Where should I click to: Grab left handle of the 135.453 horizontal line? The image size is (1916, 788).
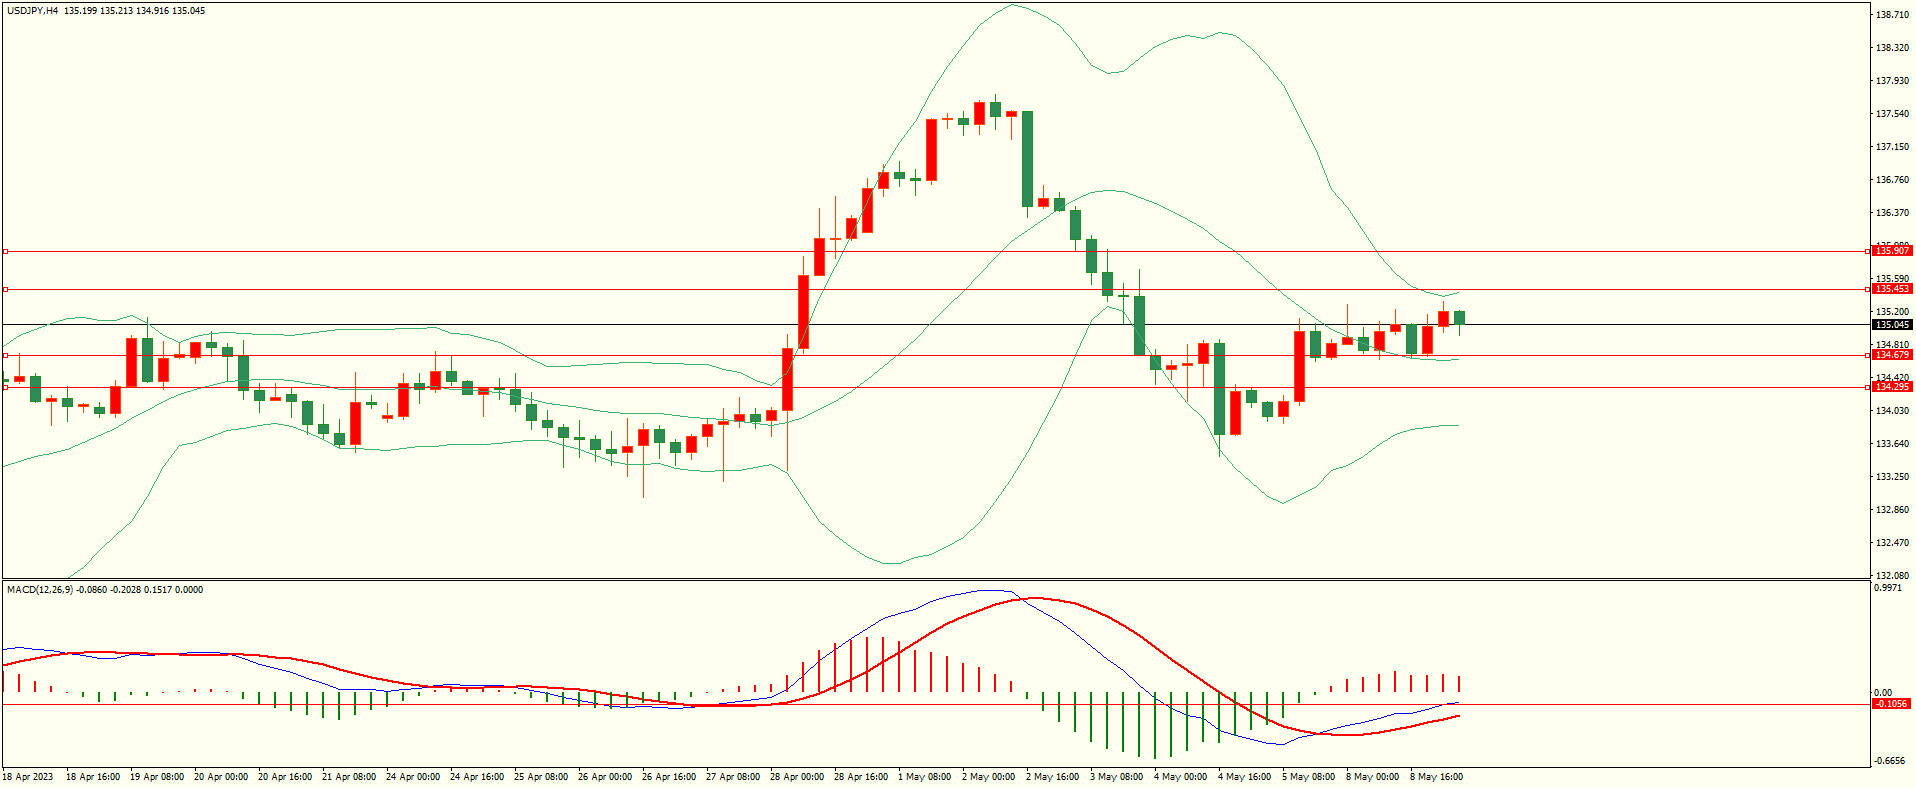pos(5,289)
